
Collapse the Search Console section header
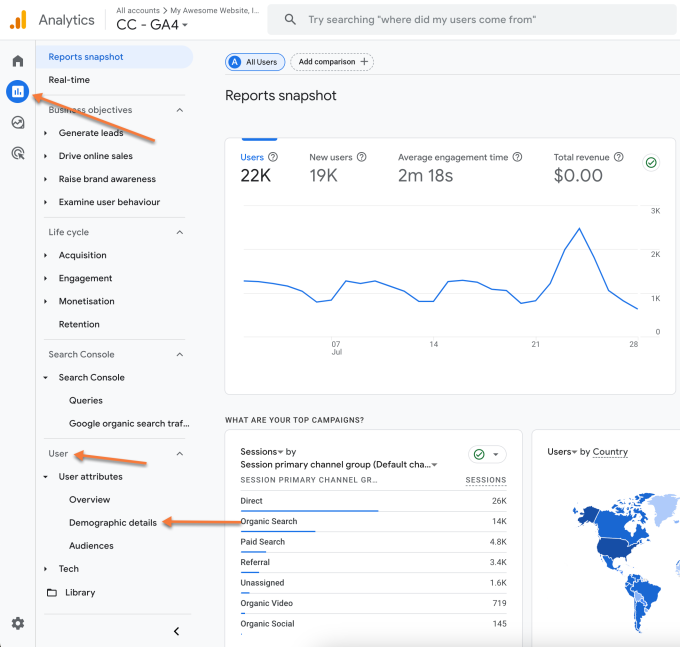coord(180,355)
